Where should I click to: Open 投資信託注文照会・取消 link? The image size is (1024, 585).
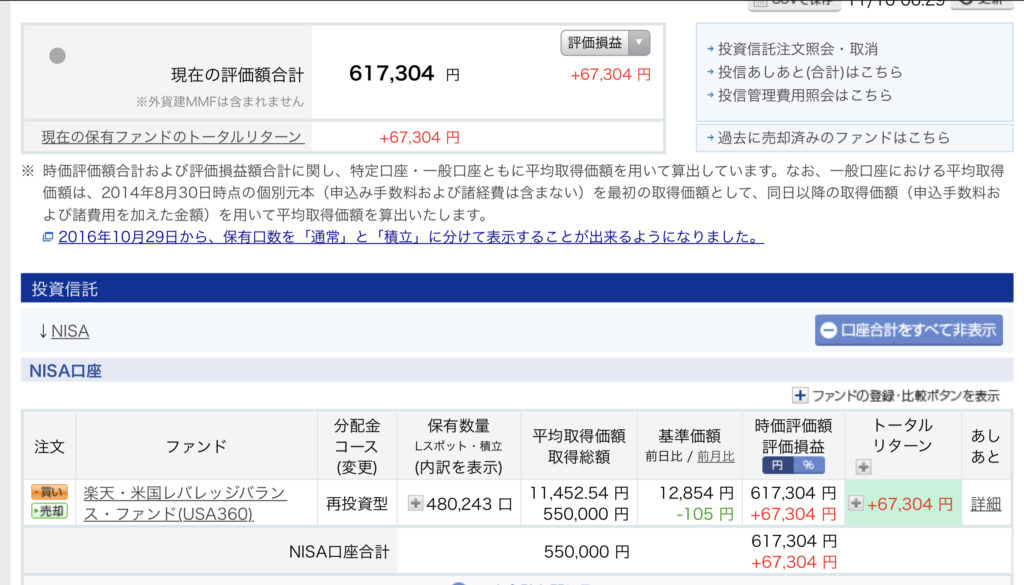coord(797,49)
